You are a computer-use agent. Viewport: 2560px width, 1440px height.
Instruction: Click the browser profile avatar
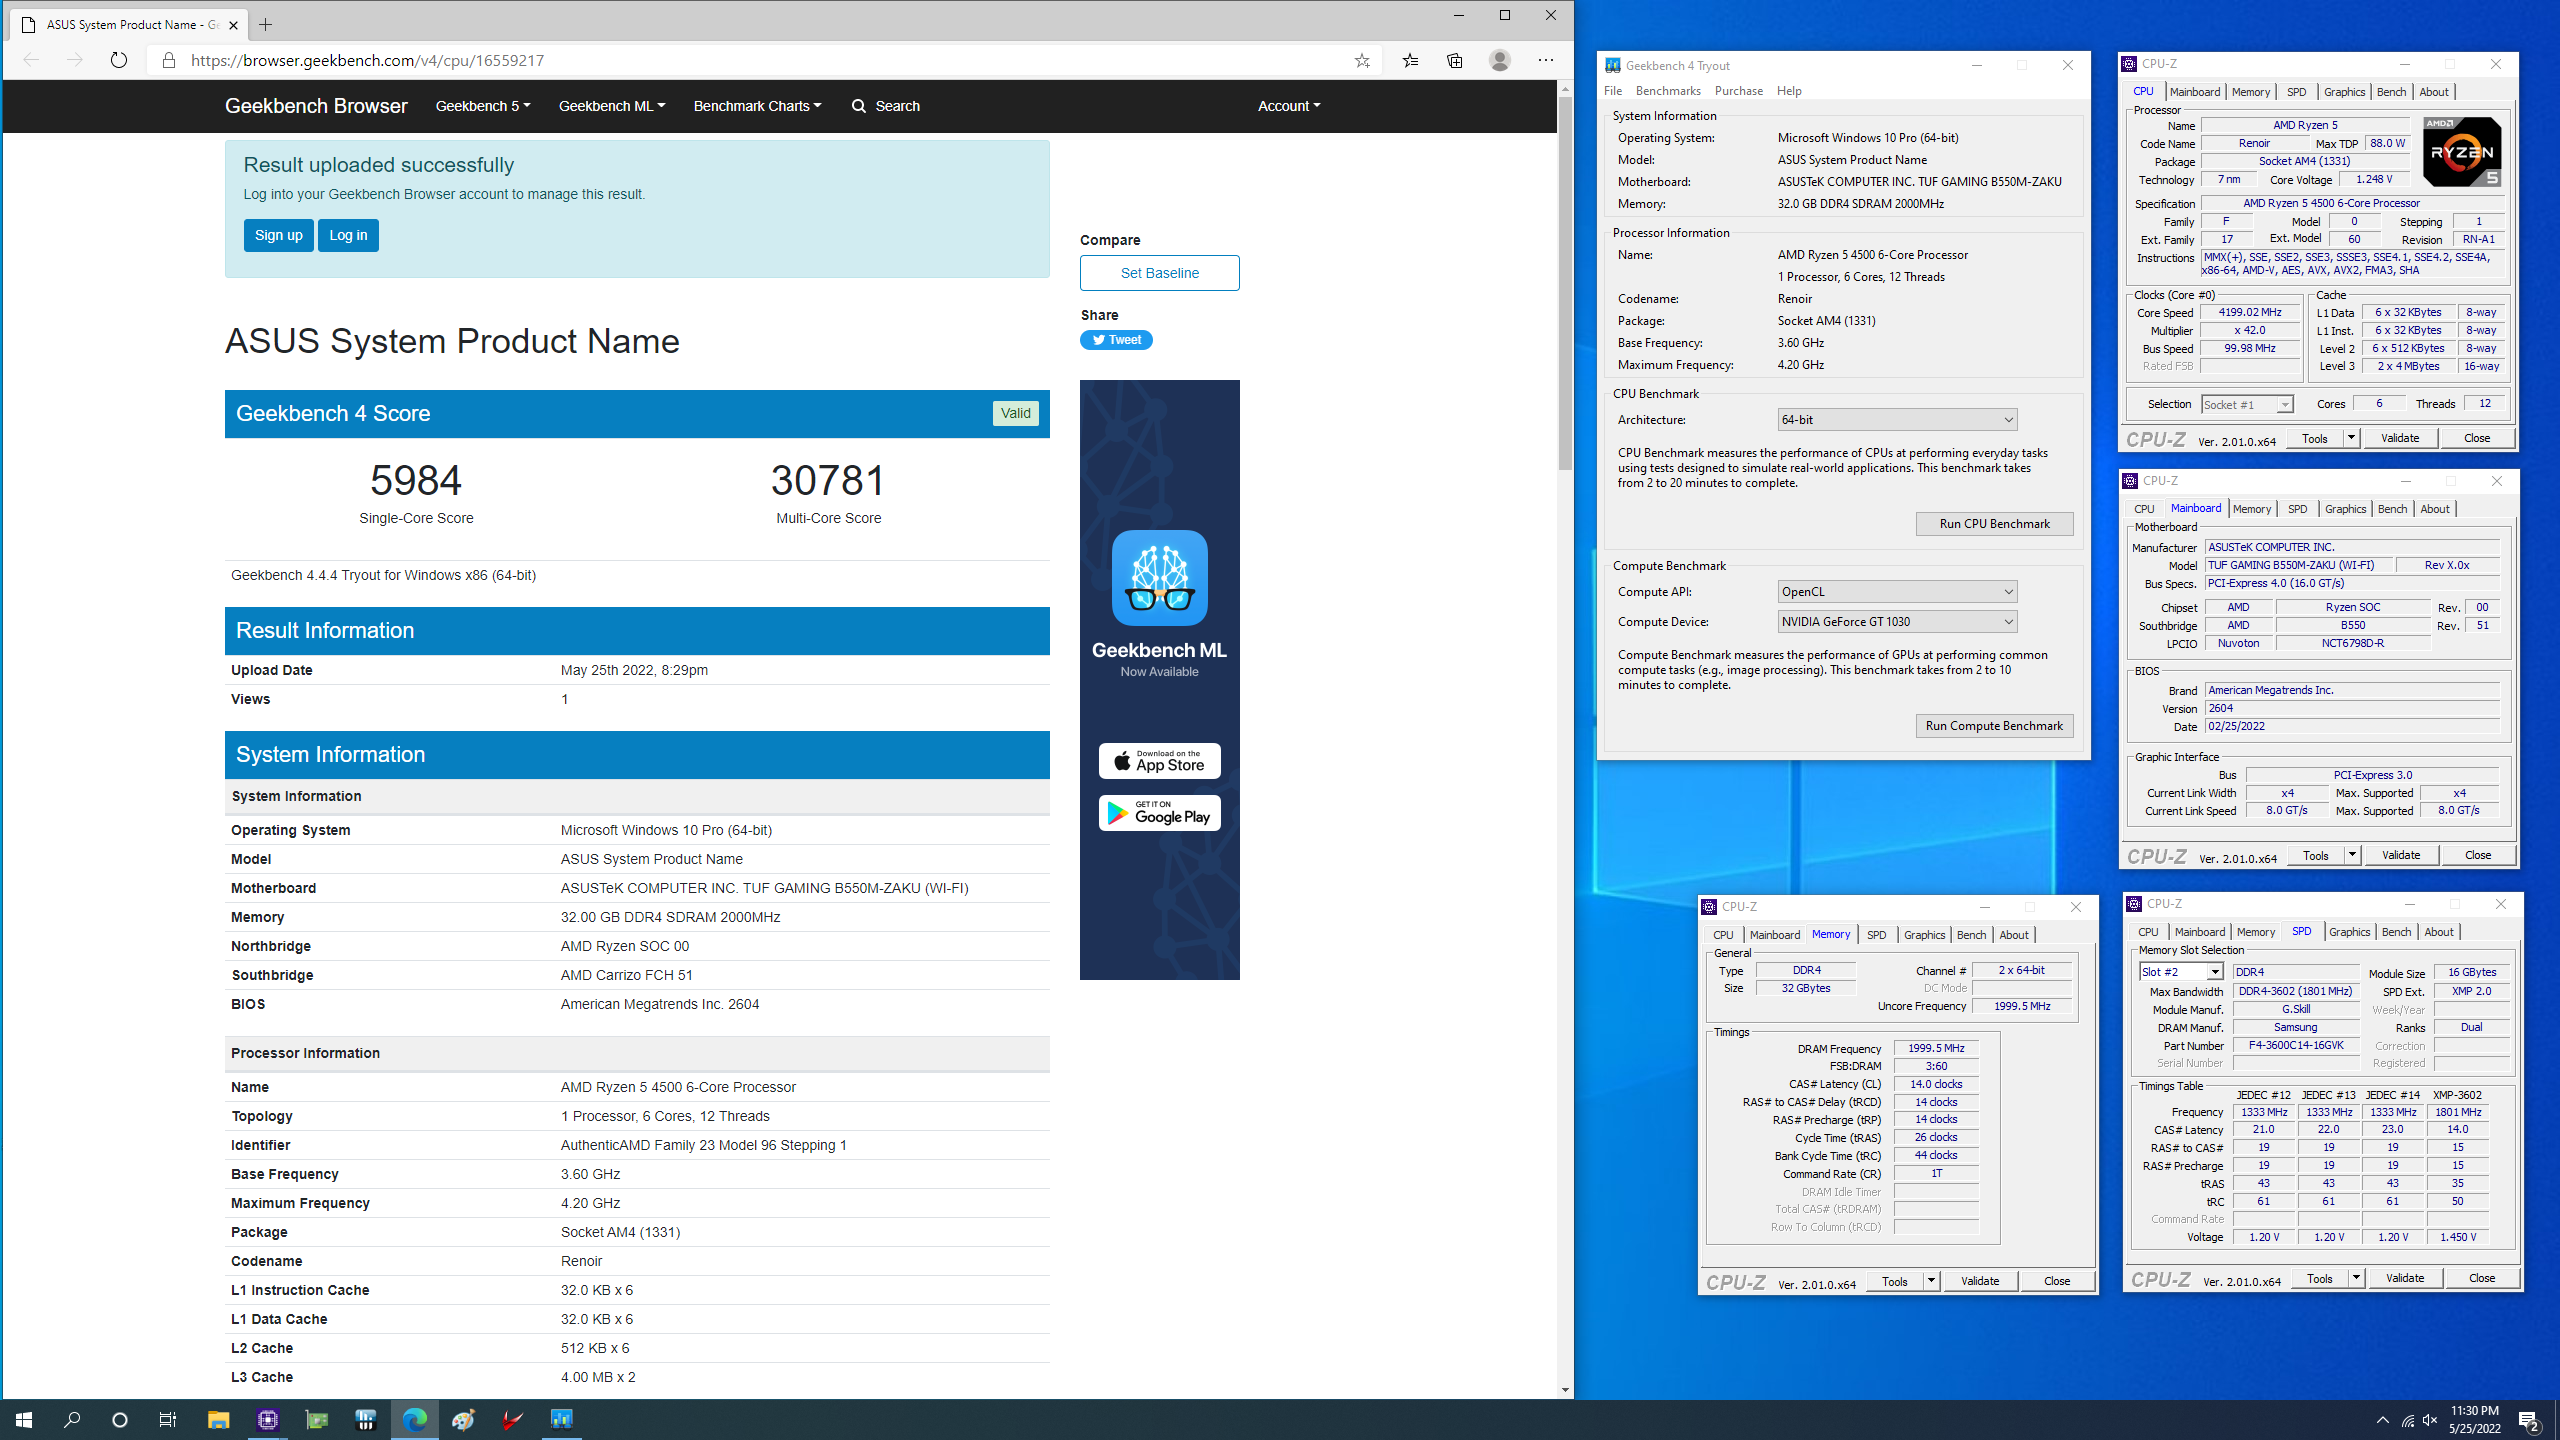coord(1499,60)
